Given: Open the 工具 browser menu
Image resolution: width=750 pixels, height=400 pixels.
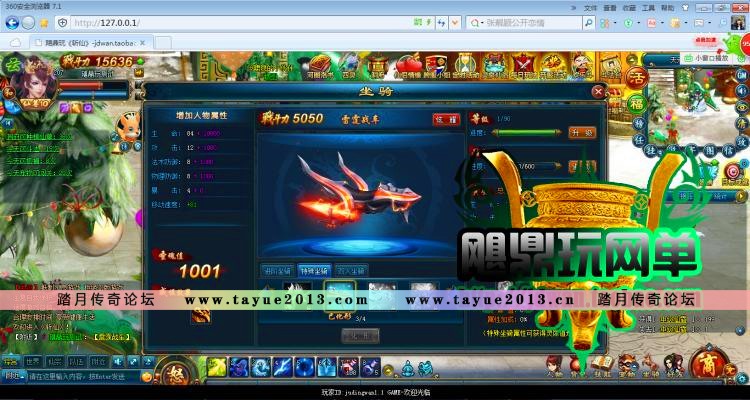Looking at the screenshot, I should pos(648,8).
